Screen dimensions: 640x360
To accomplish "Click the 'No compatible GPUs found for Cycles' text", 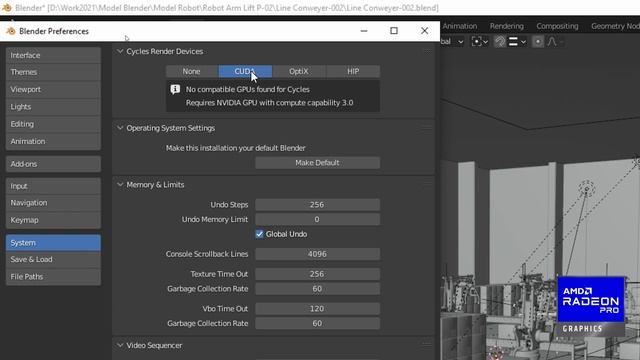I will tap(248, 89).
